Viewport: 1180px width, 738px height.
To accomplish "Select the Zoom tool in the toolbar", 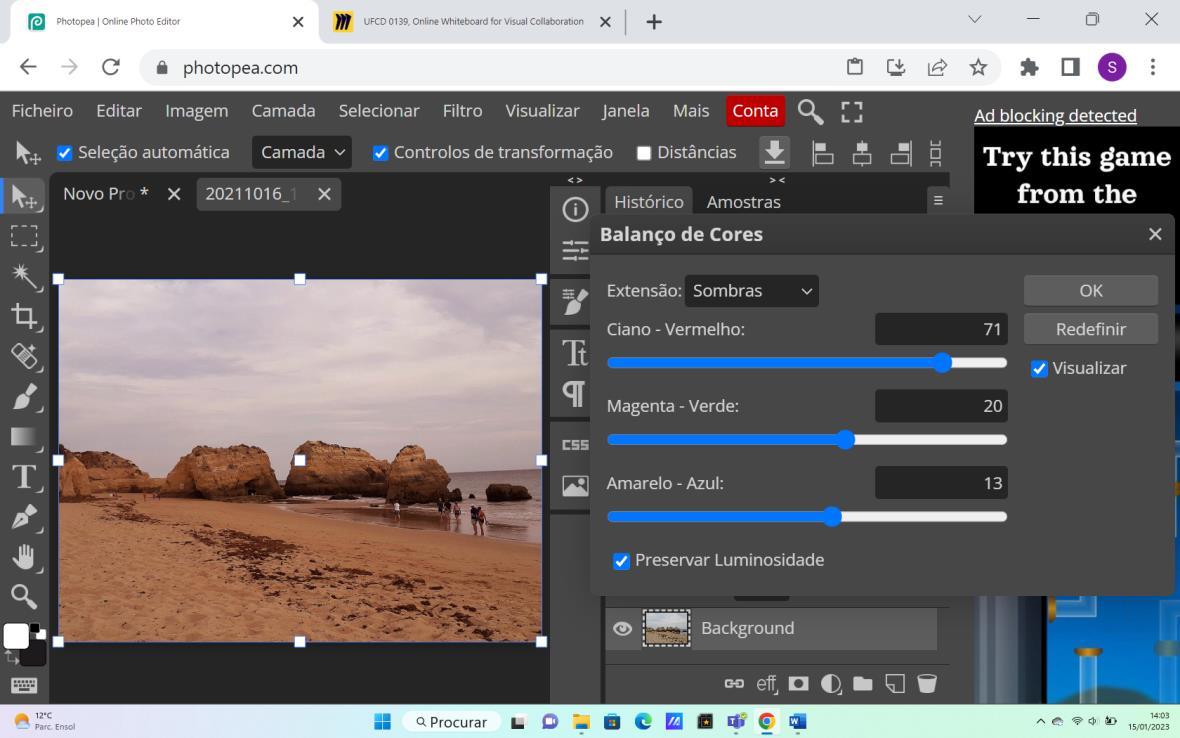I will click(x=24, y=597).
